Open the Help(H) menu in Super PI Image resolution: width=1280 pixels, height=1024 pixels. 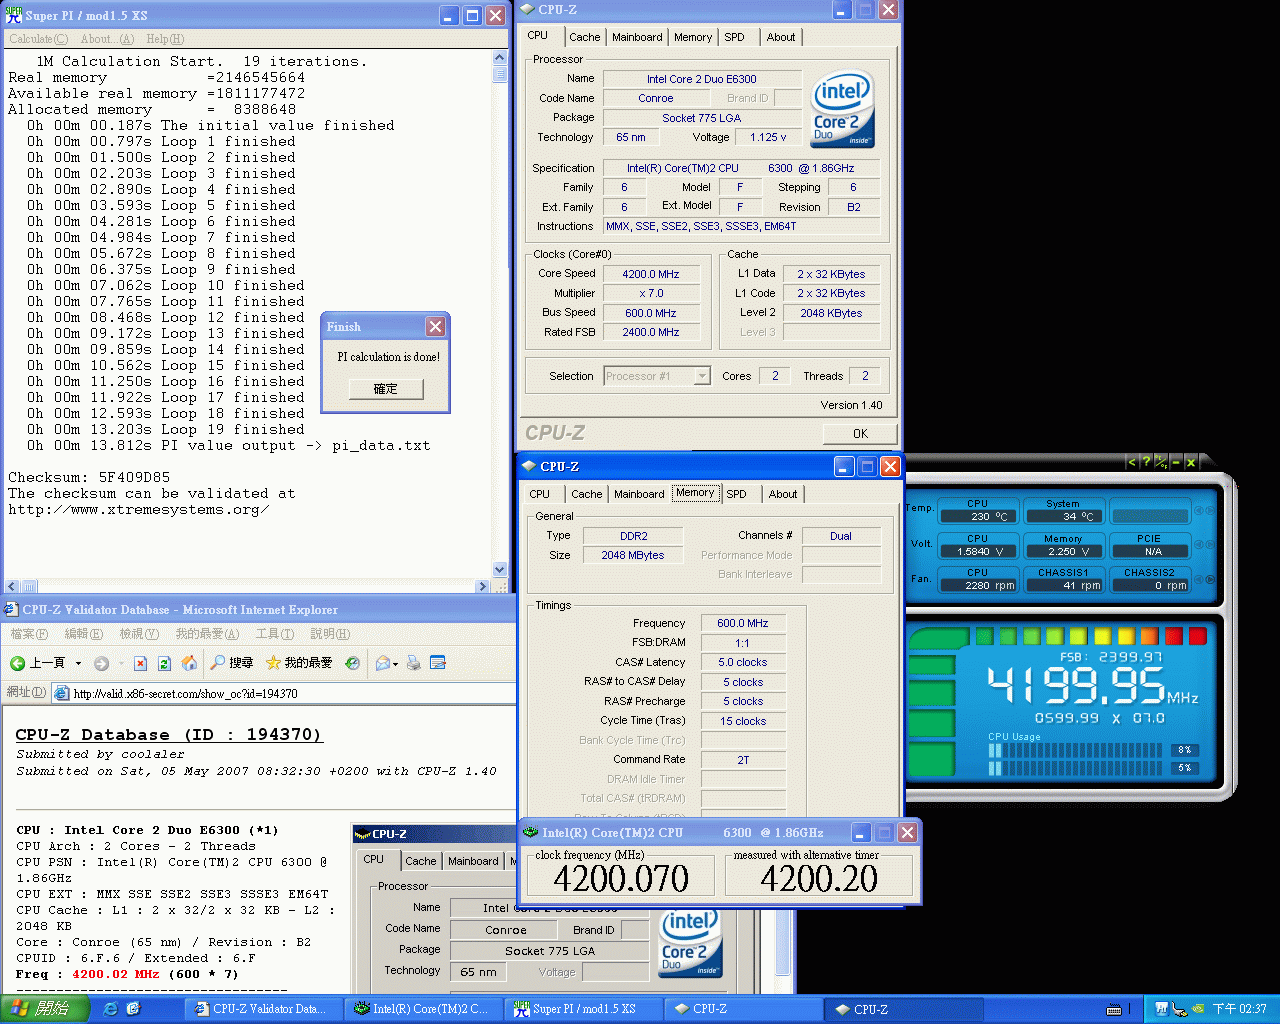165,39
